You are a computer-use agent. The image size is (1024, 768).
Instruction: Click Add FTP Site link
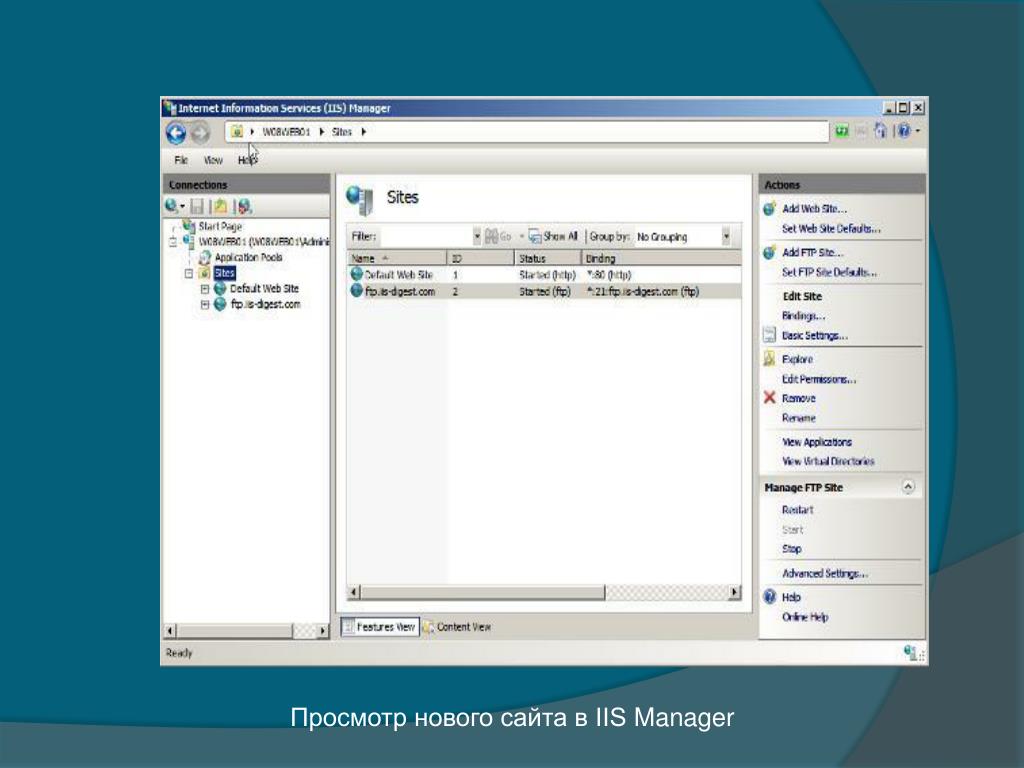(x=812, y=253)
